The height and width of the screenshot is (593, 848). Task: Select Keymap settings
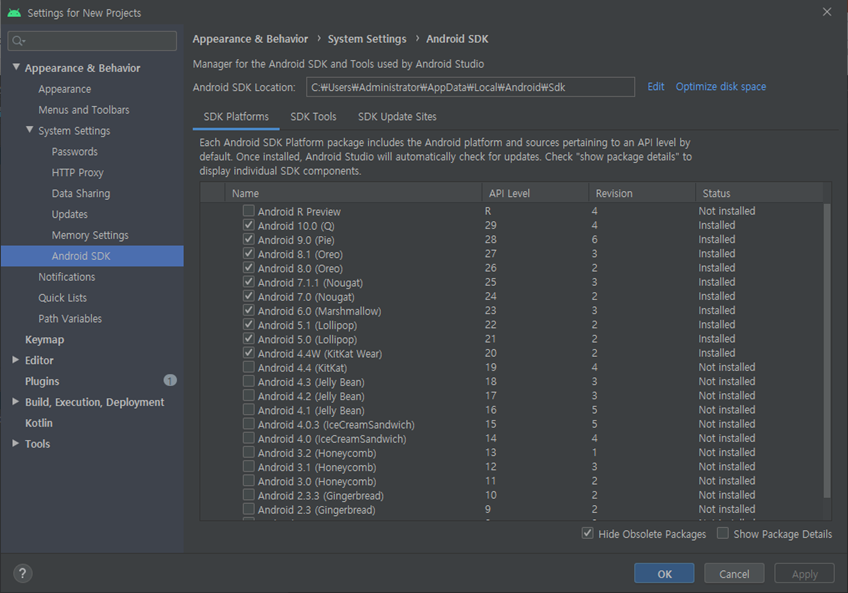[x=44, y=340]
